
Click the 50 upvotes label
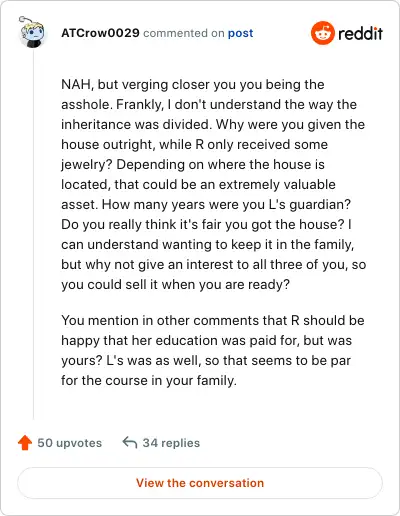[x=70, y=443]
